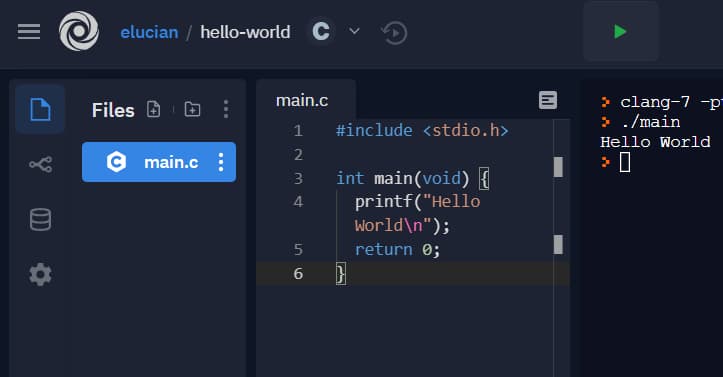Click the ./main console command

click(x=650, y=122)
